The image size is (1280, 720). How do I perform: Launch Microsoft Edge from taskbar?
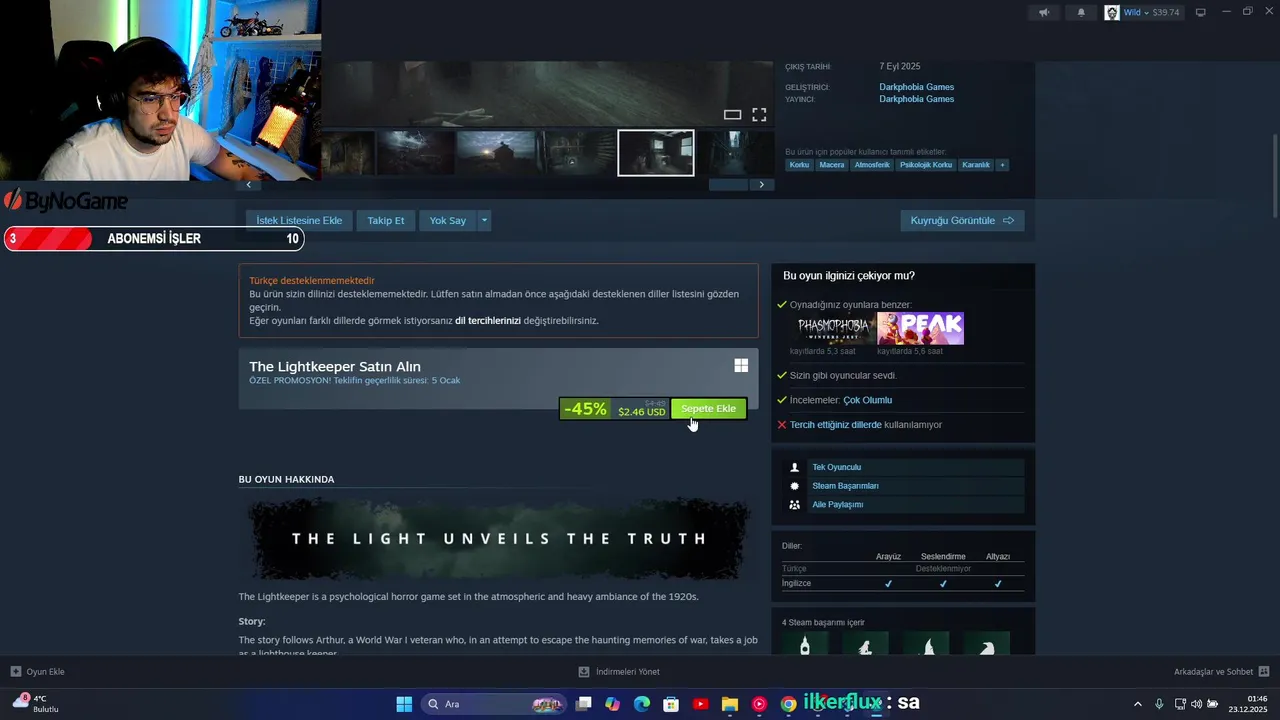[642, 704]
